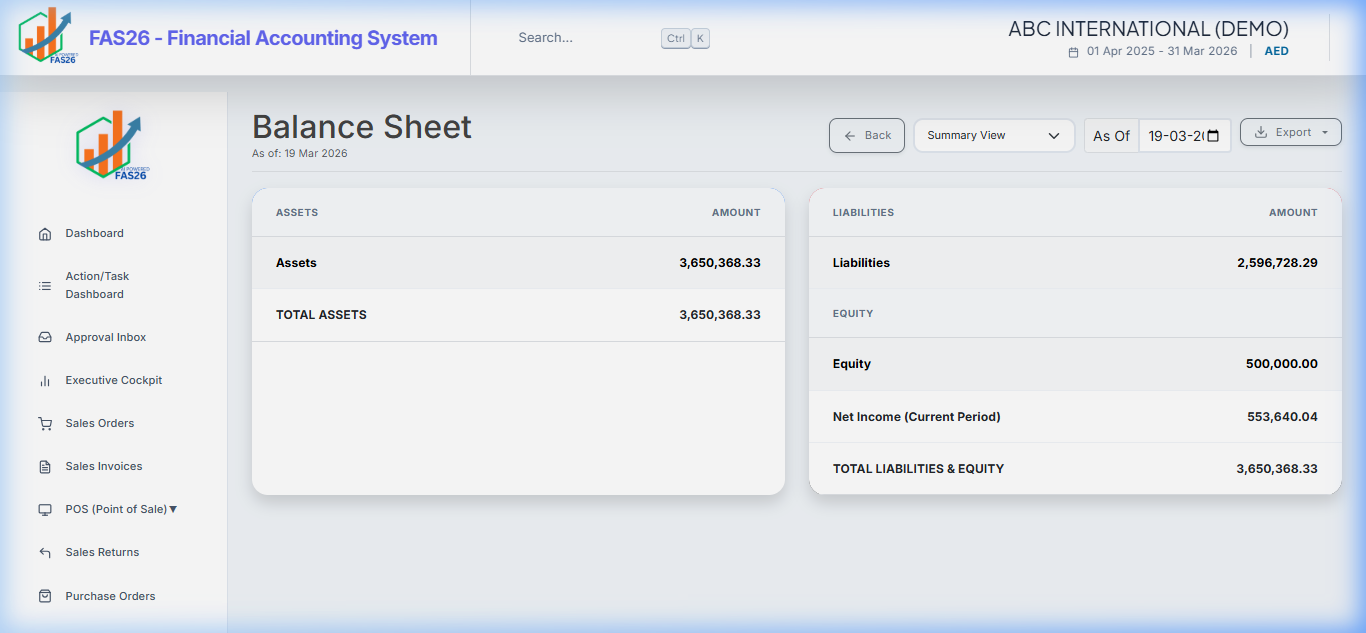Viewport: 1366px width, 633px height.
Task: Click the As Of date field
Action: coord(1174,136)
